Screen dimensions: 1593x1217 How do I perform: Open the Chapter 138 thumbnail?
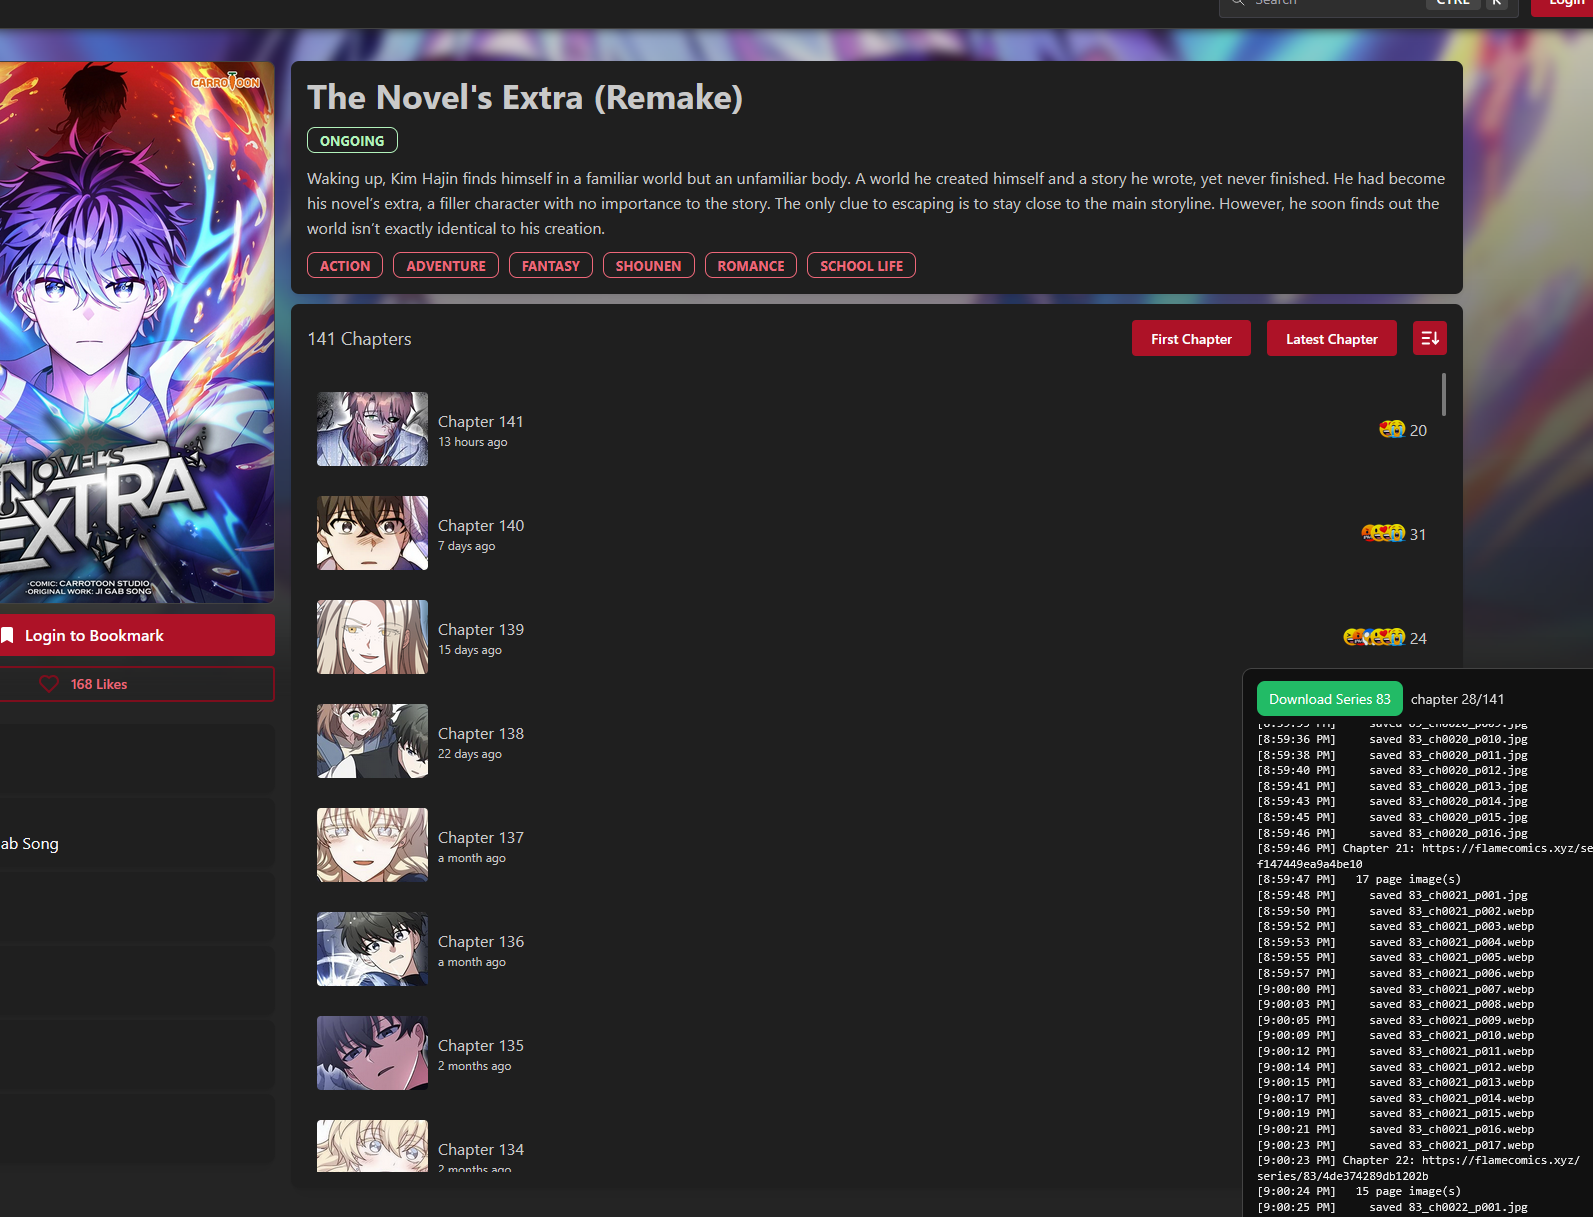tap(372, 741)
